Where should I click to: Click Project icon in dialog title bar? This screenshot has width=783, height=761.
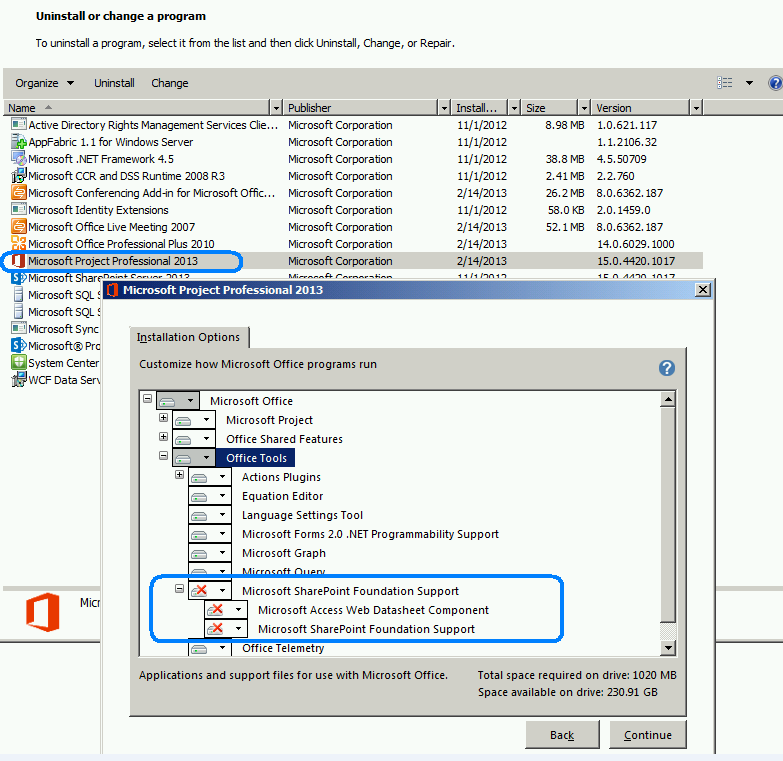112,290
